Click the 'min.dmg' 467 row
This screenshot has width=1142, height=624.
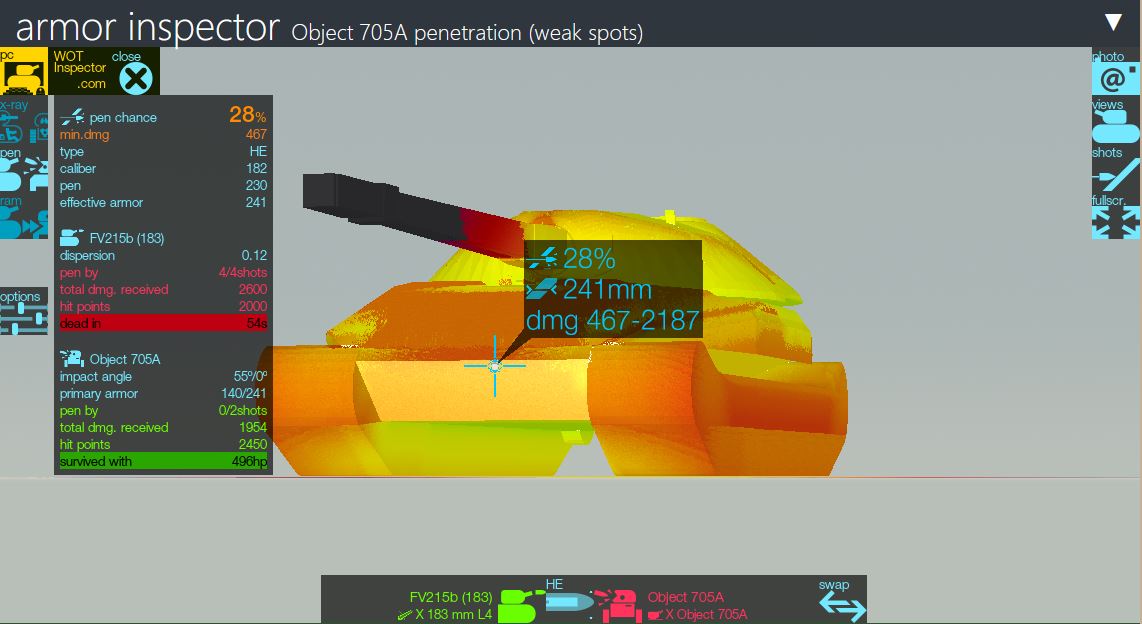(x=163, y=135)
